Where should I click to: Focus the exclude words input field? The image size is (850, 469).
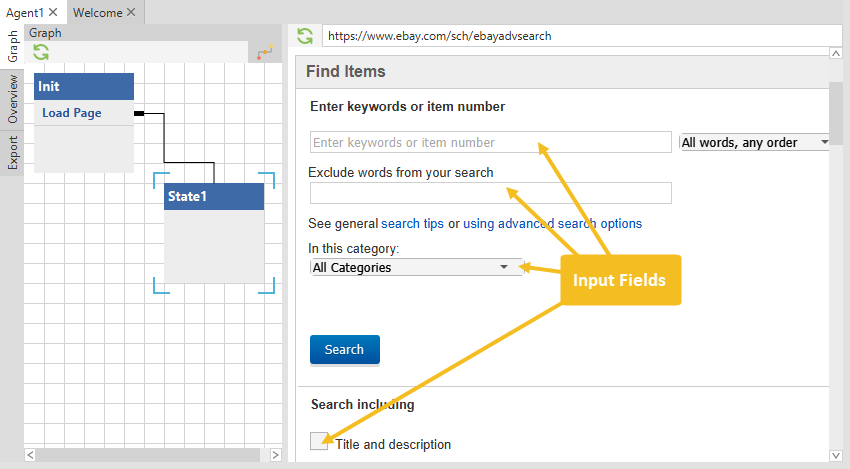(x=491, y=193)
